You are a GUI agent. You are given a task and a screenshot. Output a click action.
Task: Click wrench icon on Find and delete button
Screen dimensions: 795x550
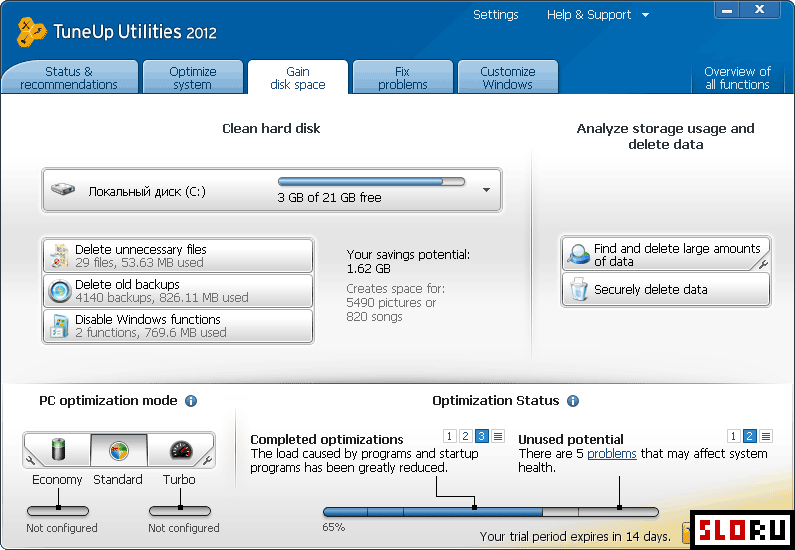click(763, 264)
